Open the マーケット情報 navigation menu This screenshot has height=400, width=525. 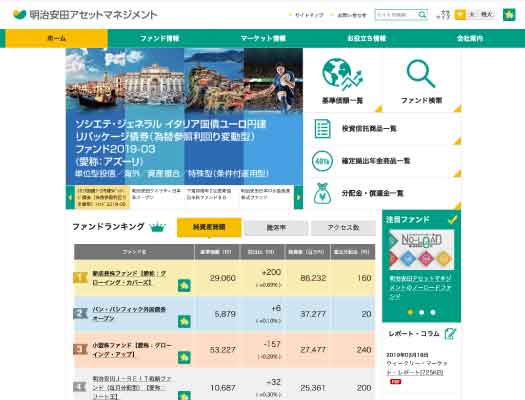tap(263, 38)
